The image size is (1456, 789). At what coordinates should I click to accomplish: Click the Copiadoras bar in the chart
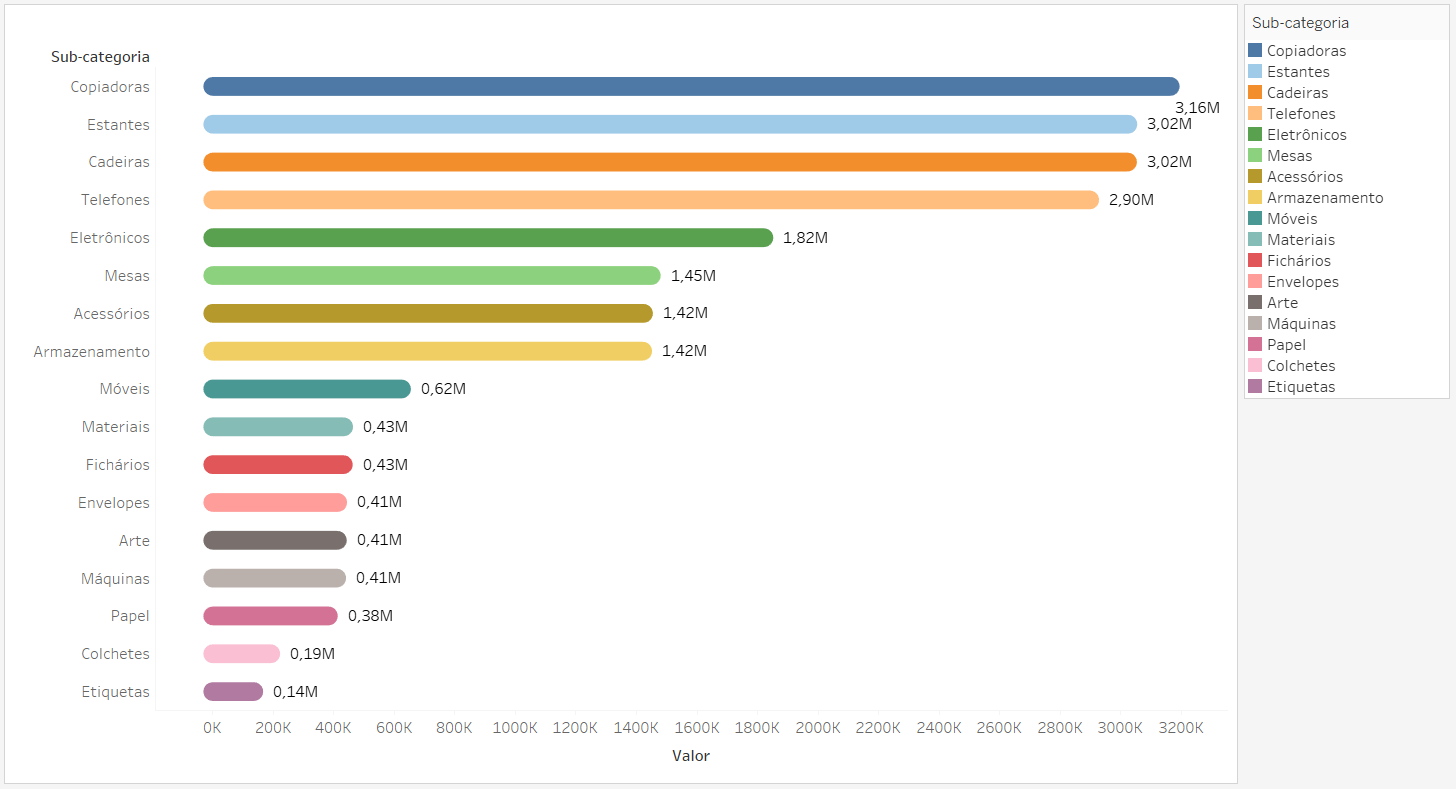point(691,86)
